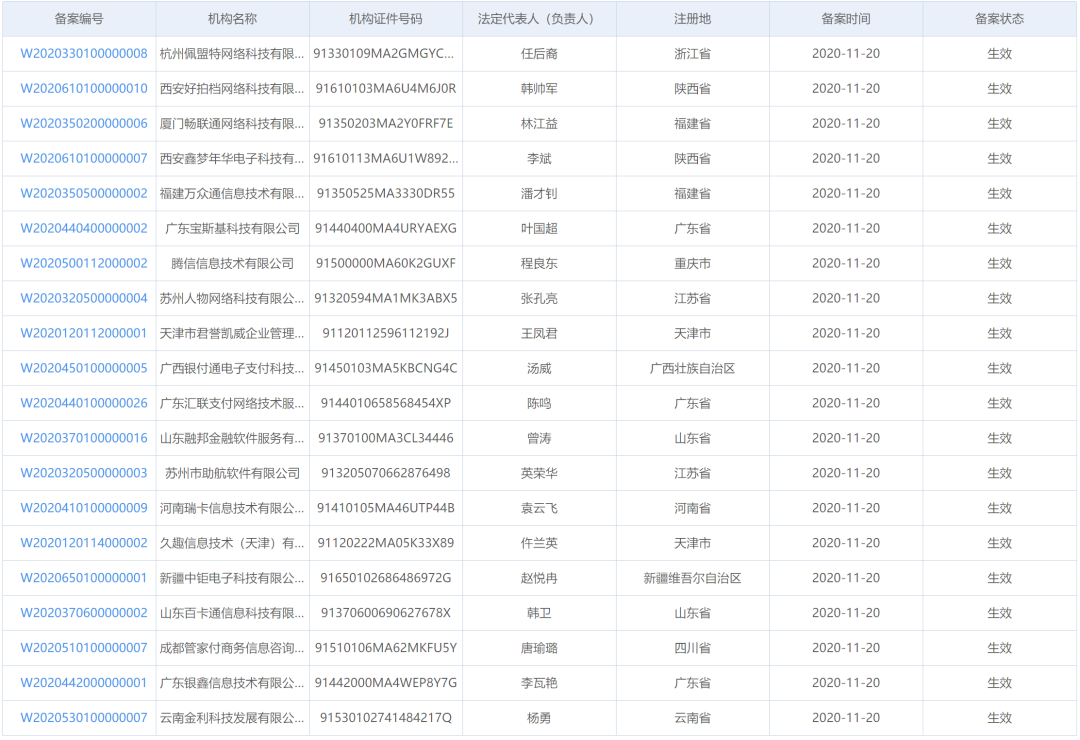Image resolution: width=1080 pixels, height=740 pixels.
Task: Select certificate number 91610103MA6U4M6J0R
Action: [x=386, y=89]
